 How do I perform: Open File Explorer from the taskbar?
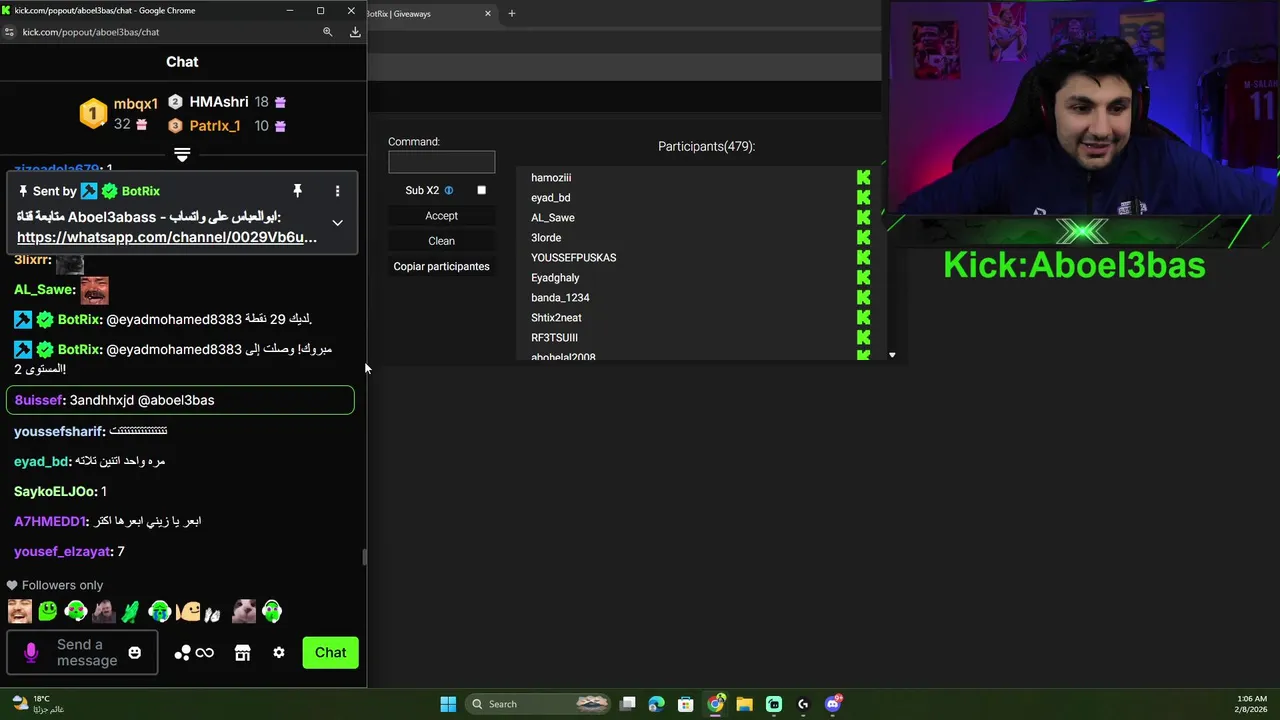pos(745,704)
